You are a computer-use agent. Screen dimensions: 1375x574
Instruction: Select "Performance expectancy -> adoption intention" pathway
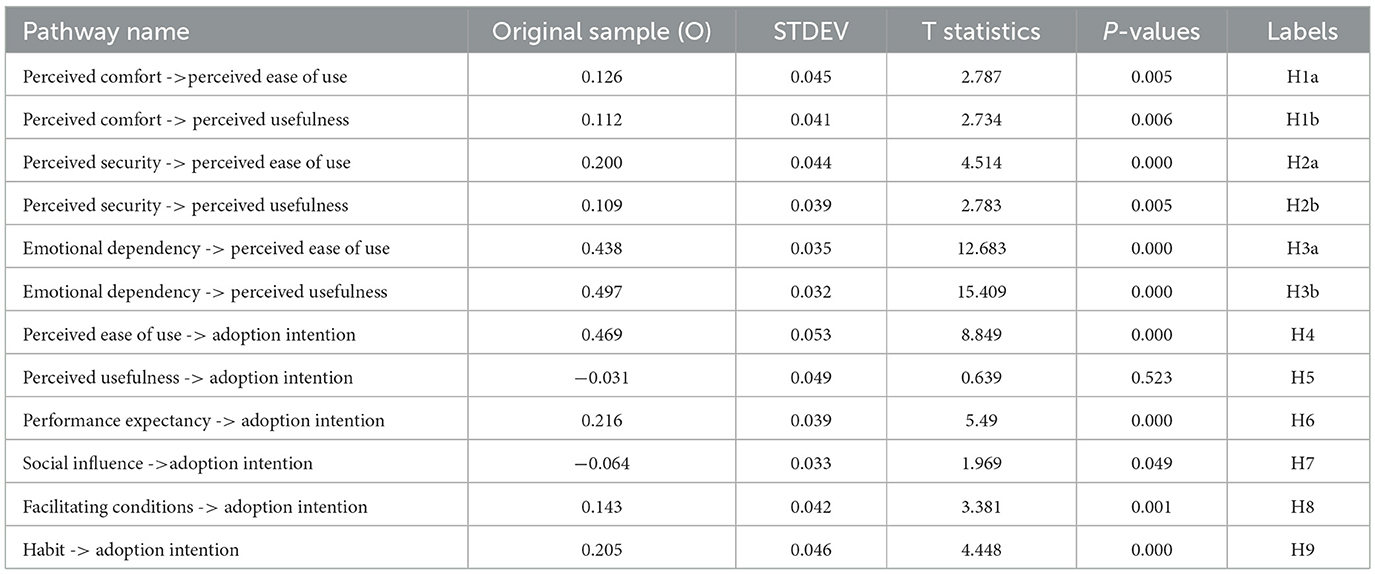pos(204,421)
